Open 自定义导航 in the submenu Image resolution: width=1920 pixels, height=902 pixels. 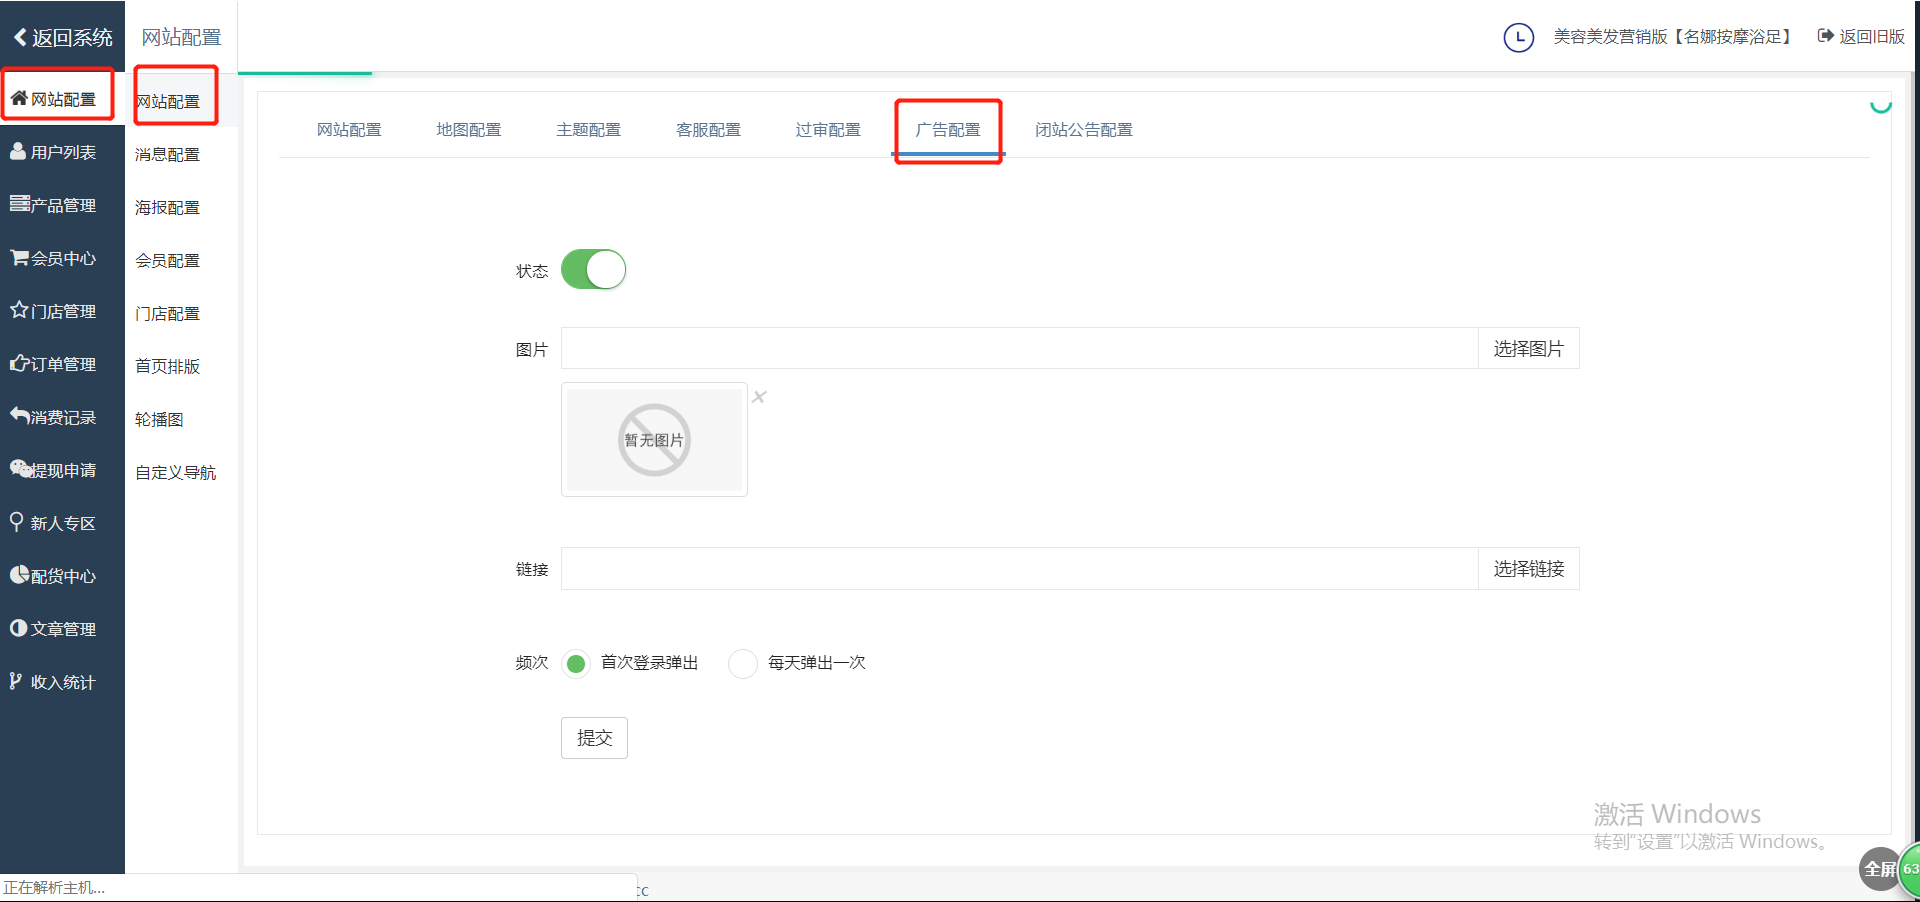point(176,472)
